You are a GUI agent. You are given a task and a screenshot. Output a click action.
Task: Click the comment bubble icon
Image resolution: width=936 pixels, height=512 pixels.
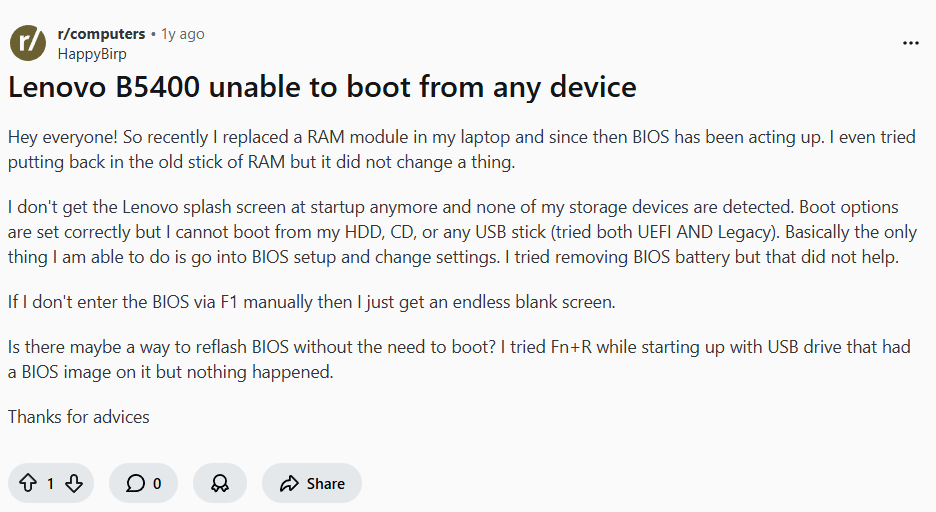tap(135, 484)
